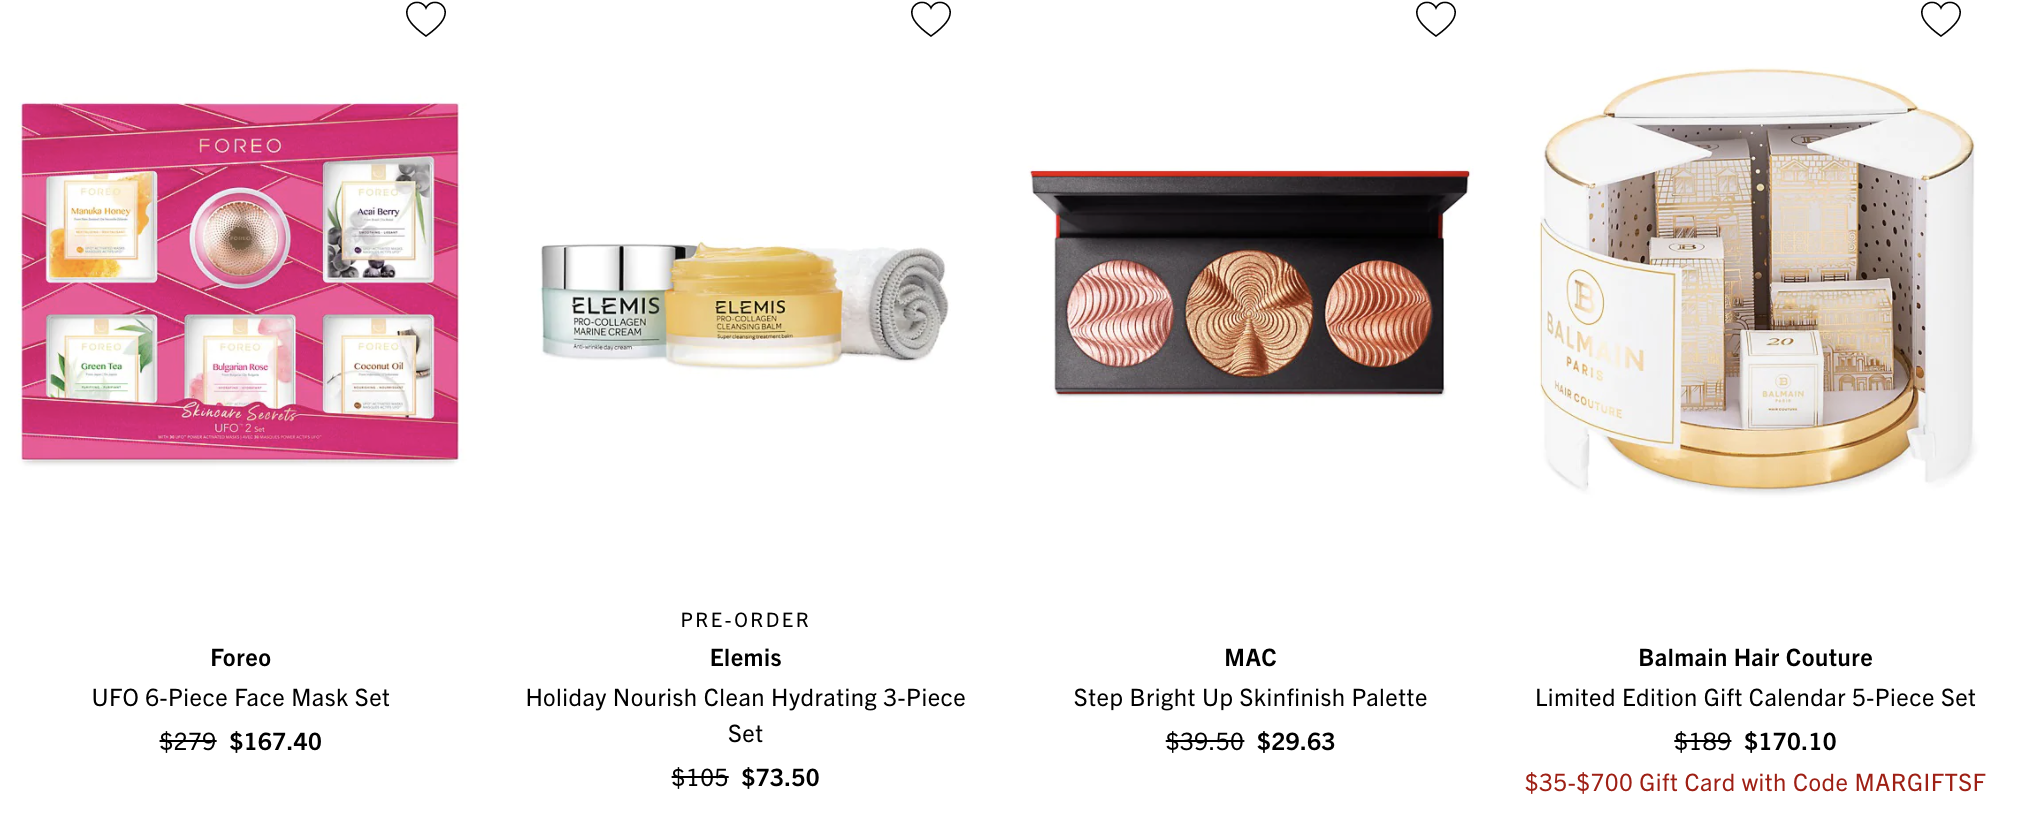Add Elemis set to wishlist with heart

[931, 19]
